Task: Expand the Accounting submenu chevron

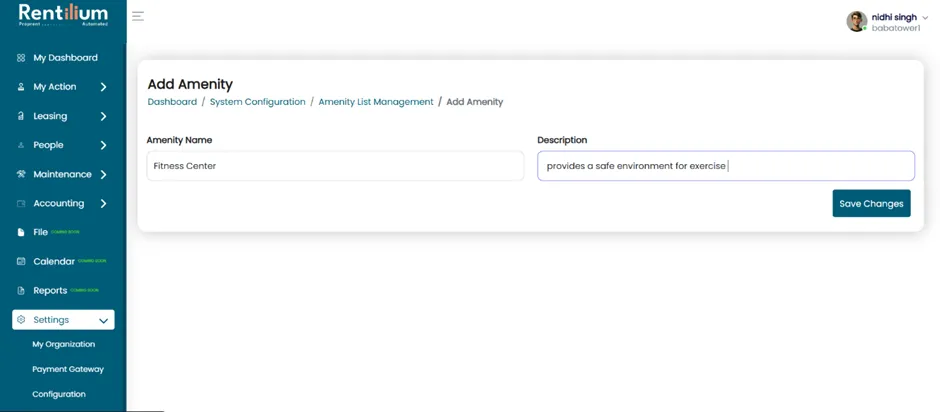Action: (103, 204)
